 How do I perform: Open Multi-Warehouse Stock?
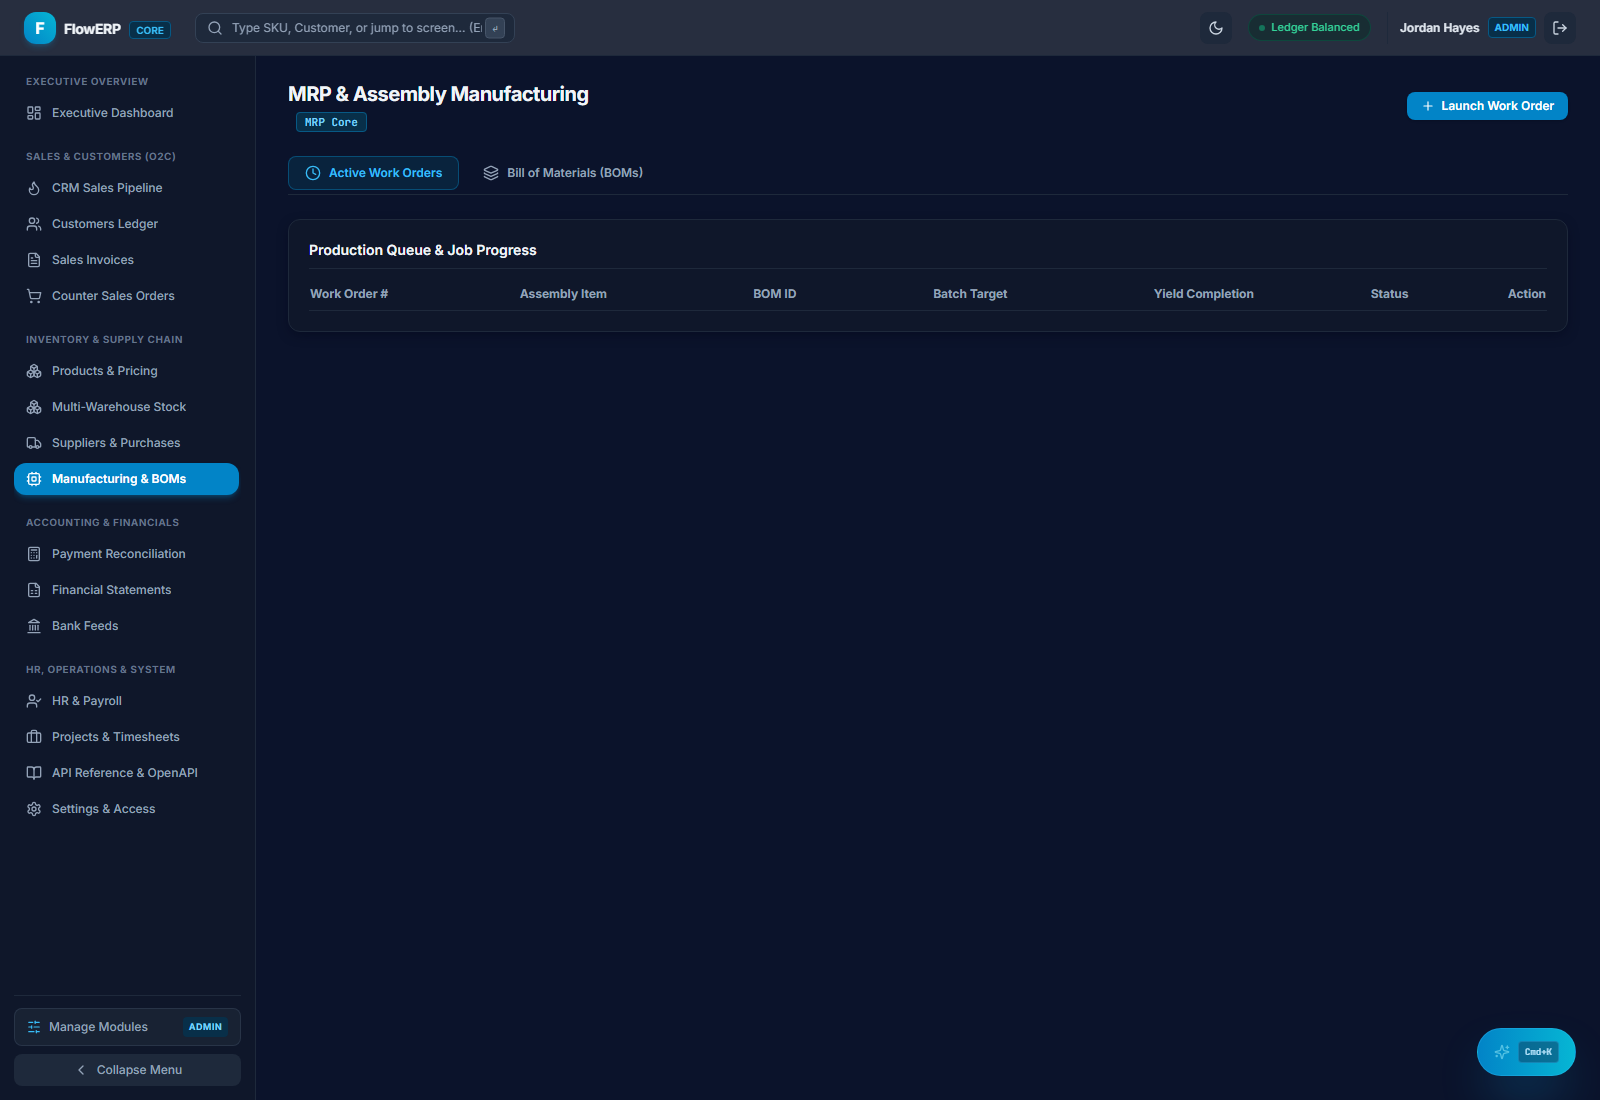click(x=126, y=407)
